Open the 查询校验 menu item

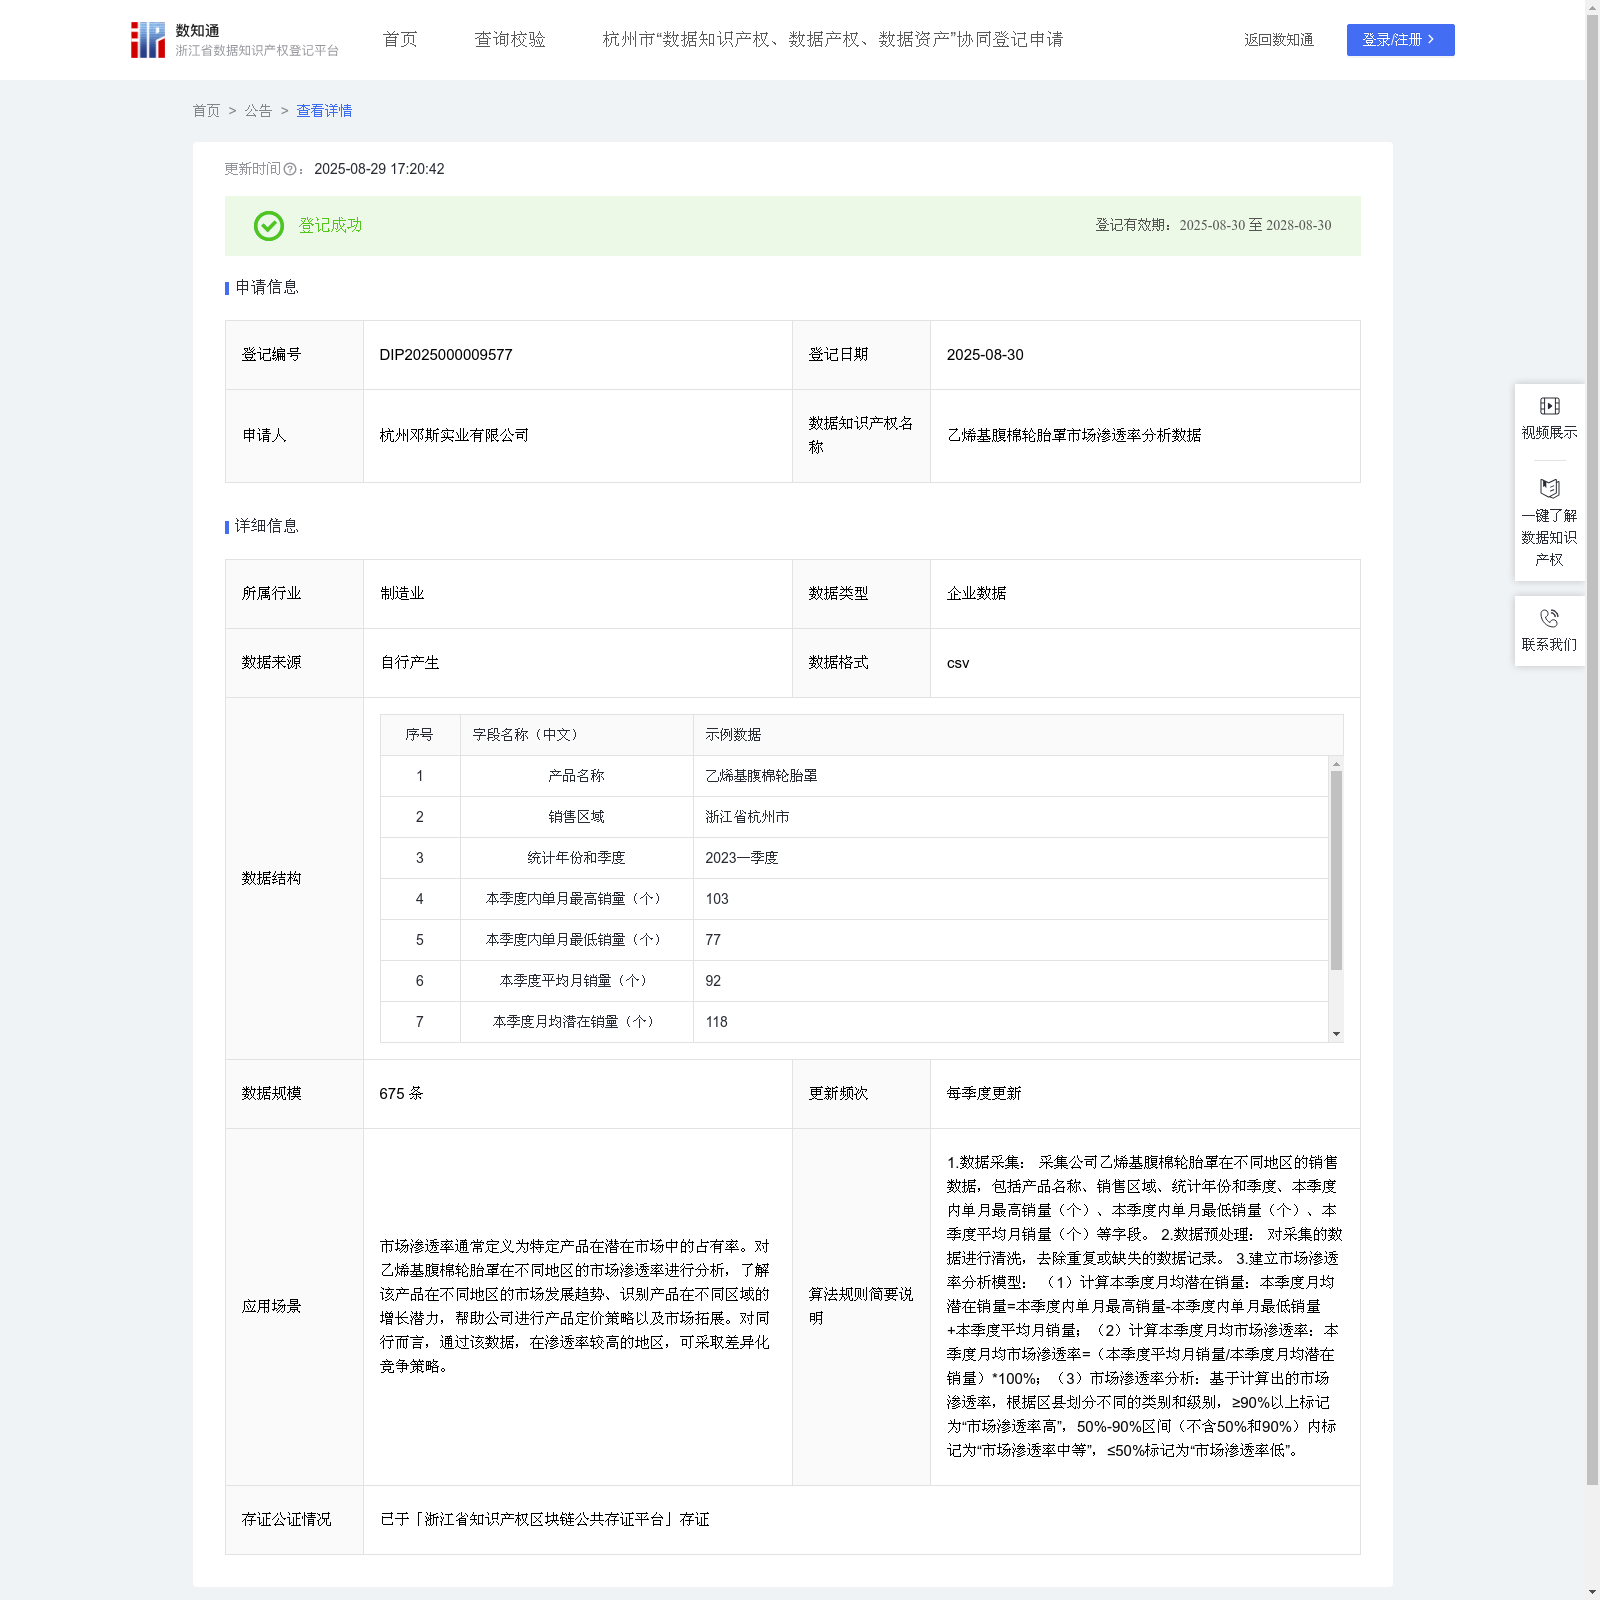pos(510,40)
